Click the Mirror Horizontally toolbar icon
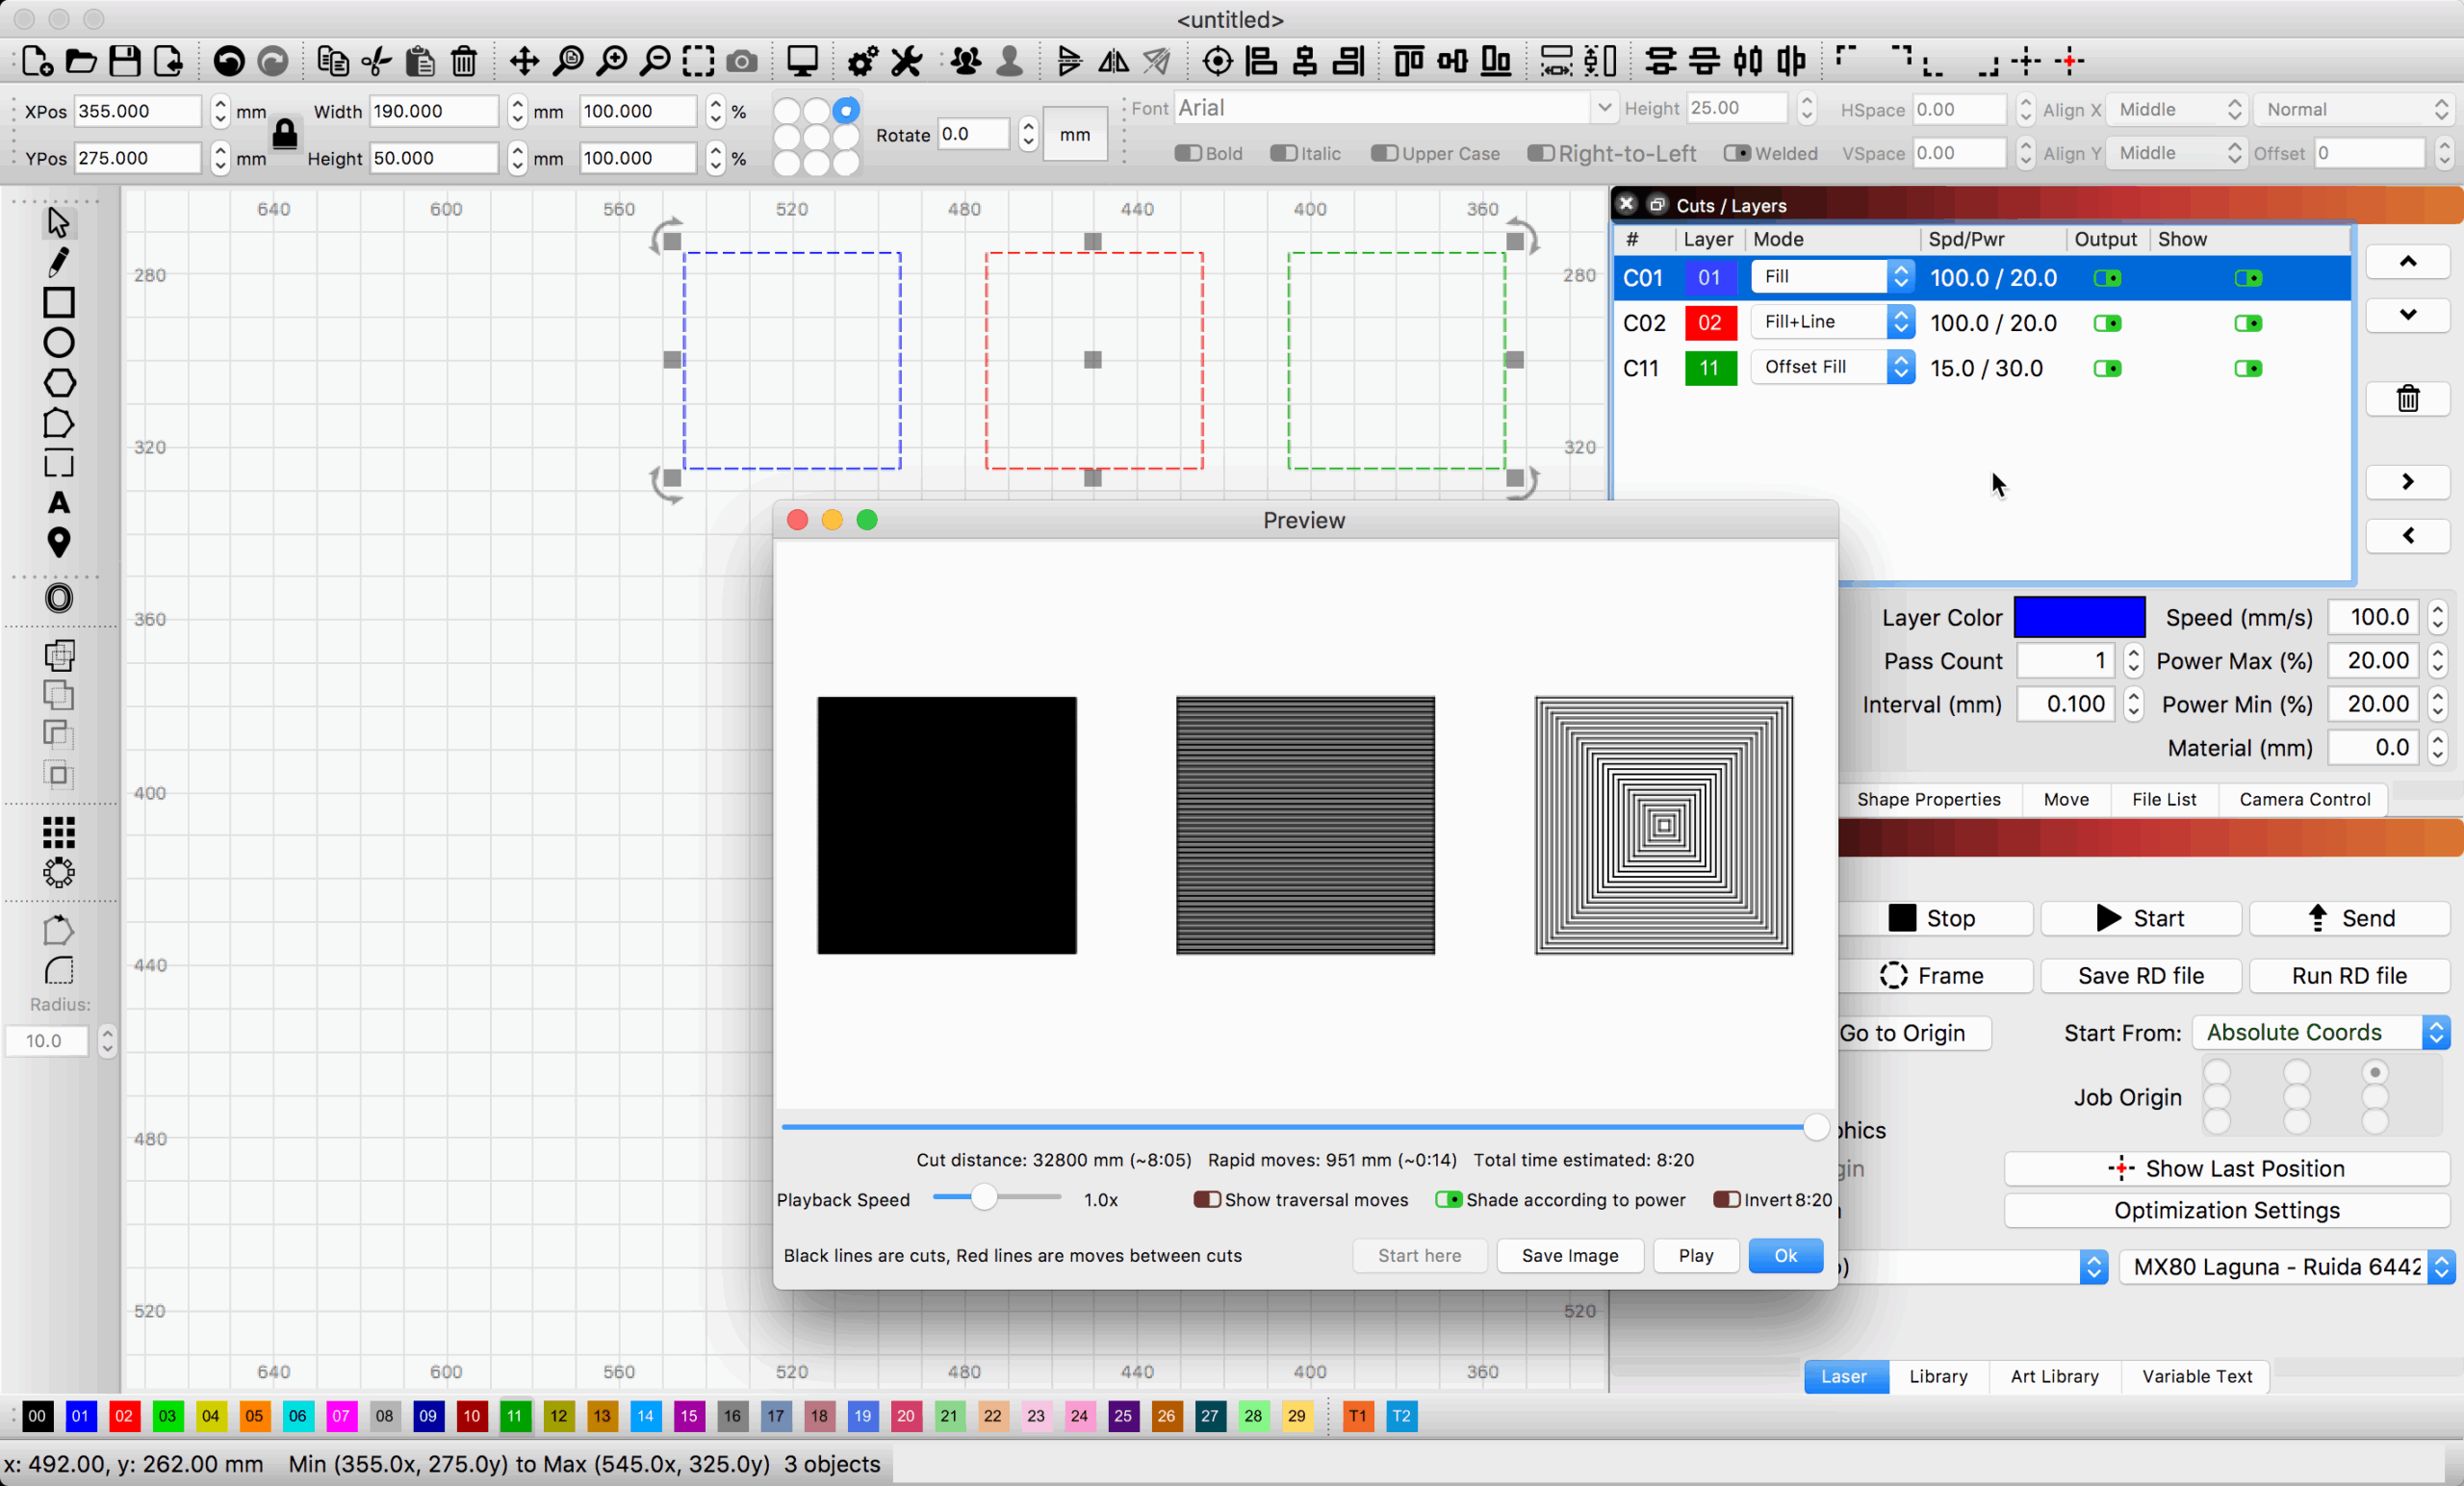Viewport: 2464px width, 1486px height. 1112,61
